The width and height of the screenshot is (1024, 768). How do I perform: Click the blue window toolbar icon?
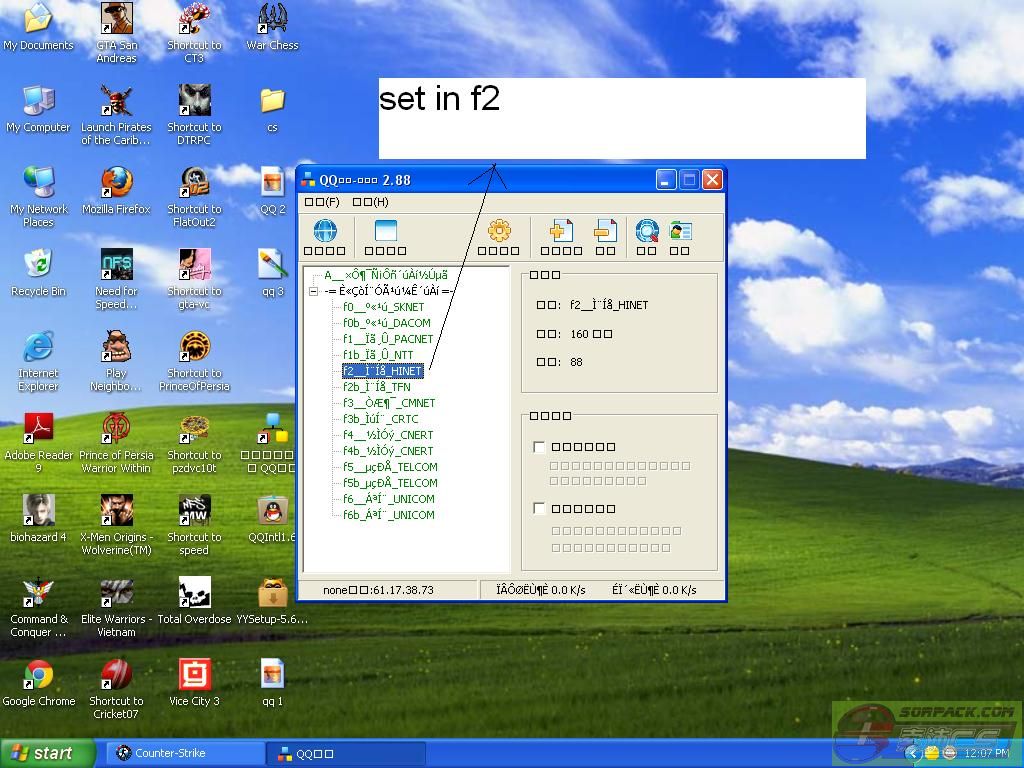(385, 231)
